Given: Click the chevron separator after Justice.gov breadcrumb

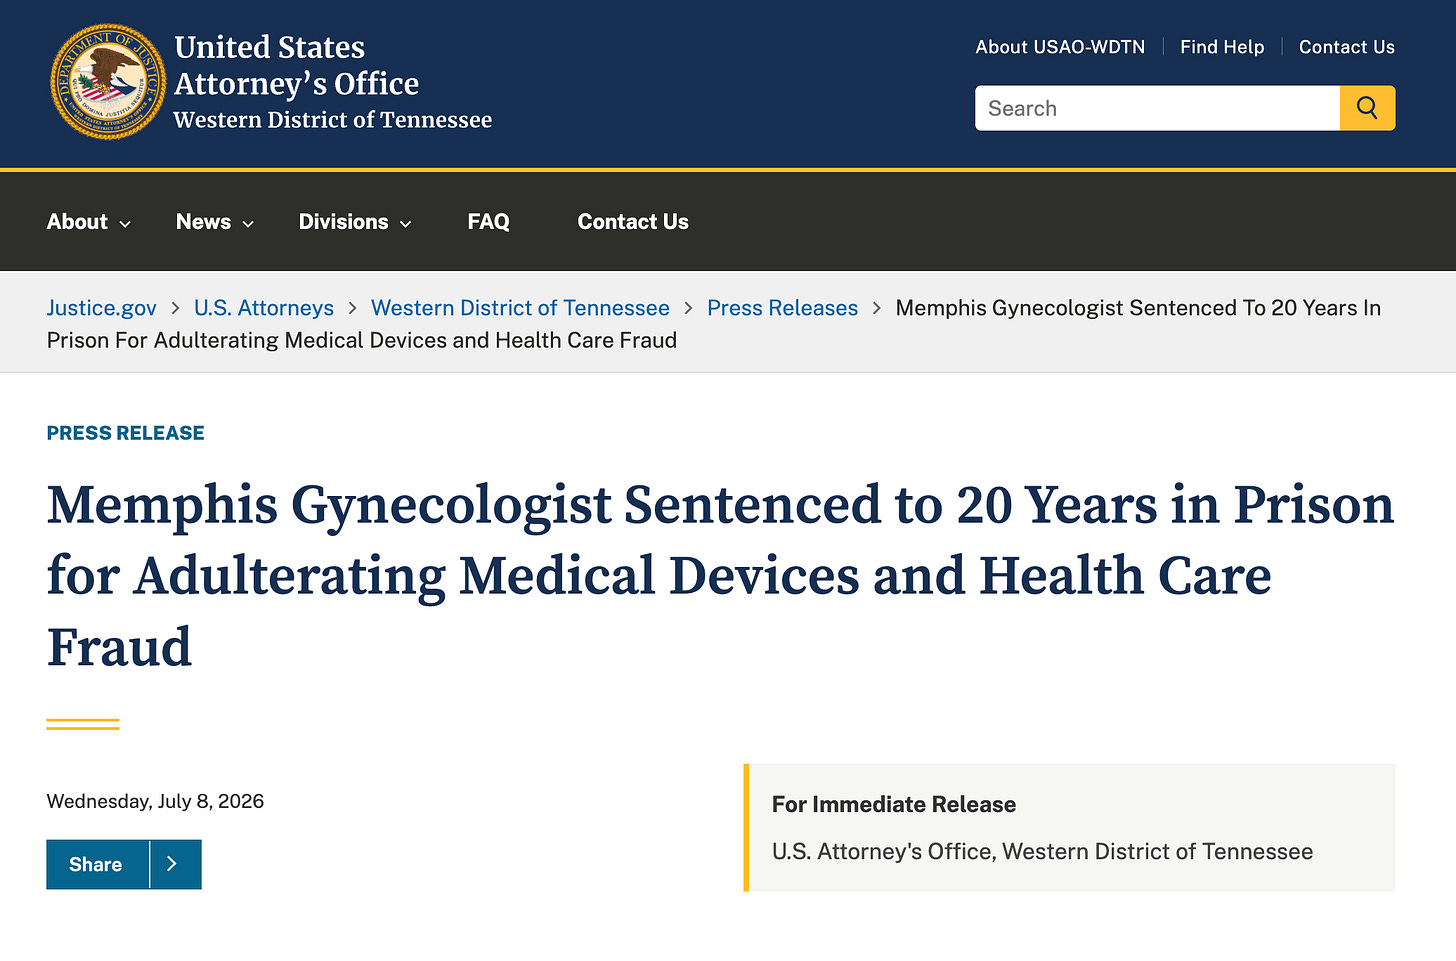Looking at the screenshot, I should (175, 308).
